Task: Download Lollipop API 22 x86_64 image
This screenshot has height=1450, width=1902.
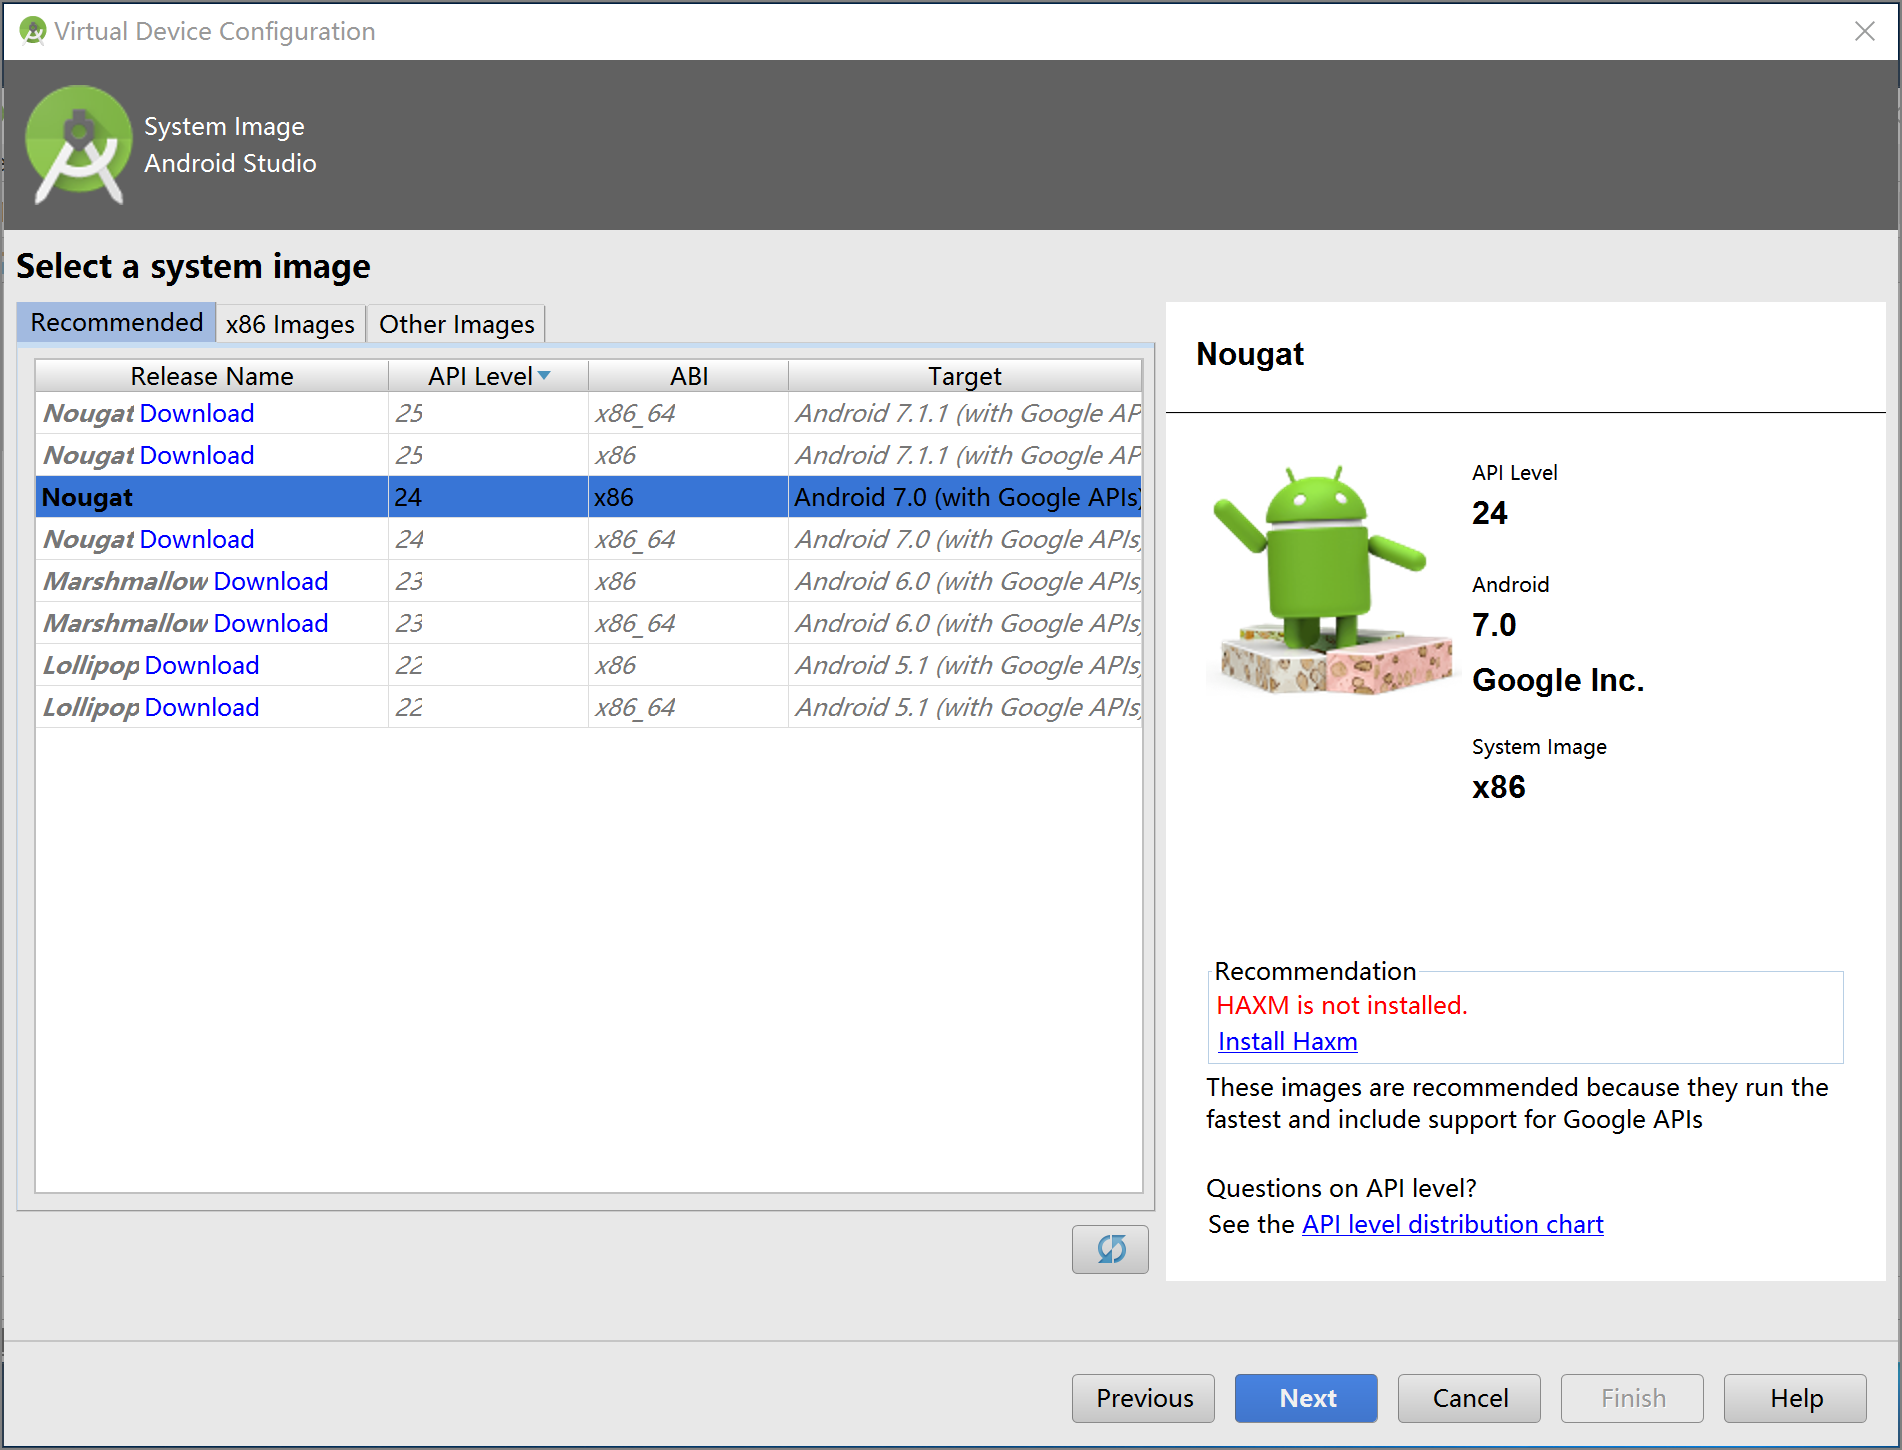Action: (202, 707)
